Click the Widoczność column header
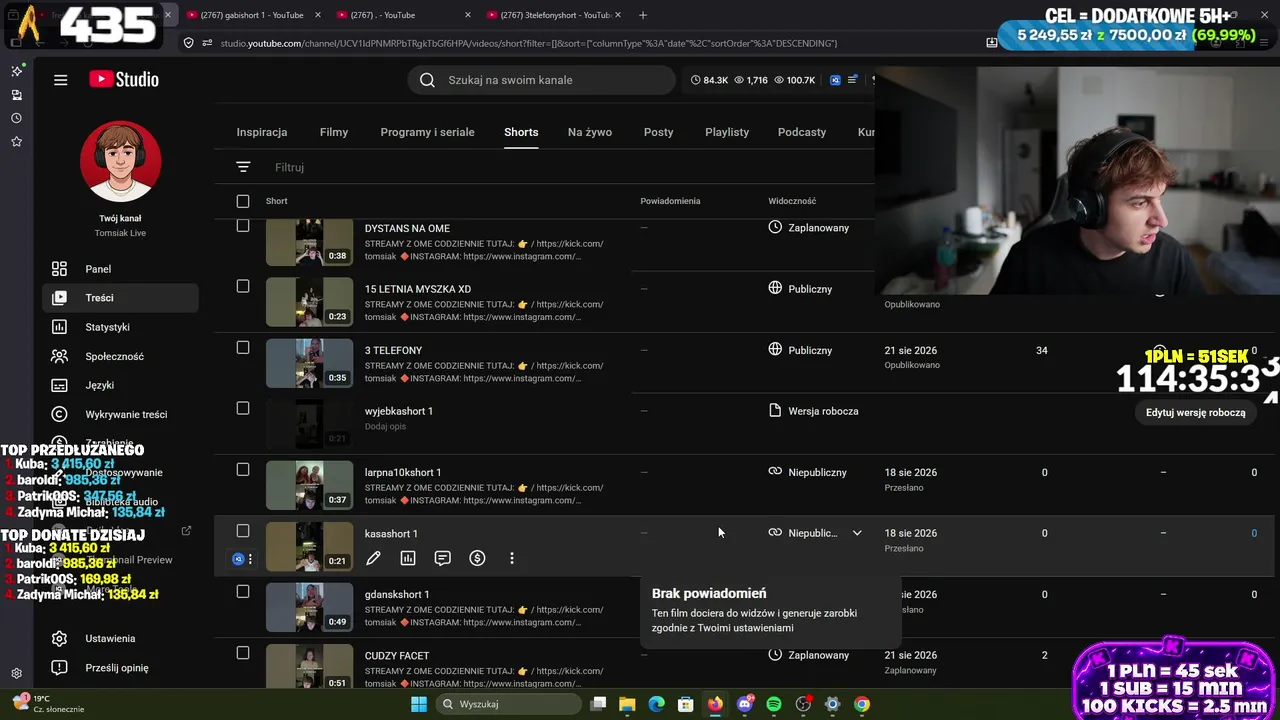Screen dimensions: 1280x720 point(792,201)
